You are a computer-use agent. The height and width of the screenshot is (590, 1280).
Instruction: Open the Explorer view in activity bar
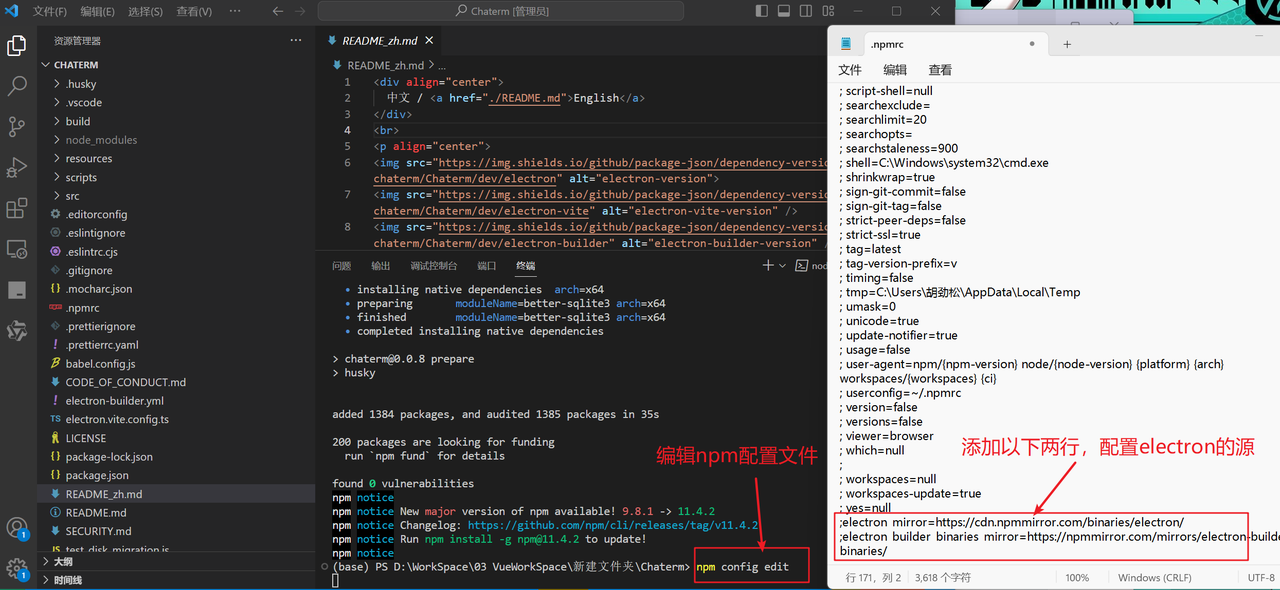[x=17, y=46]
